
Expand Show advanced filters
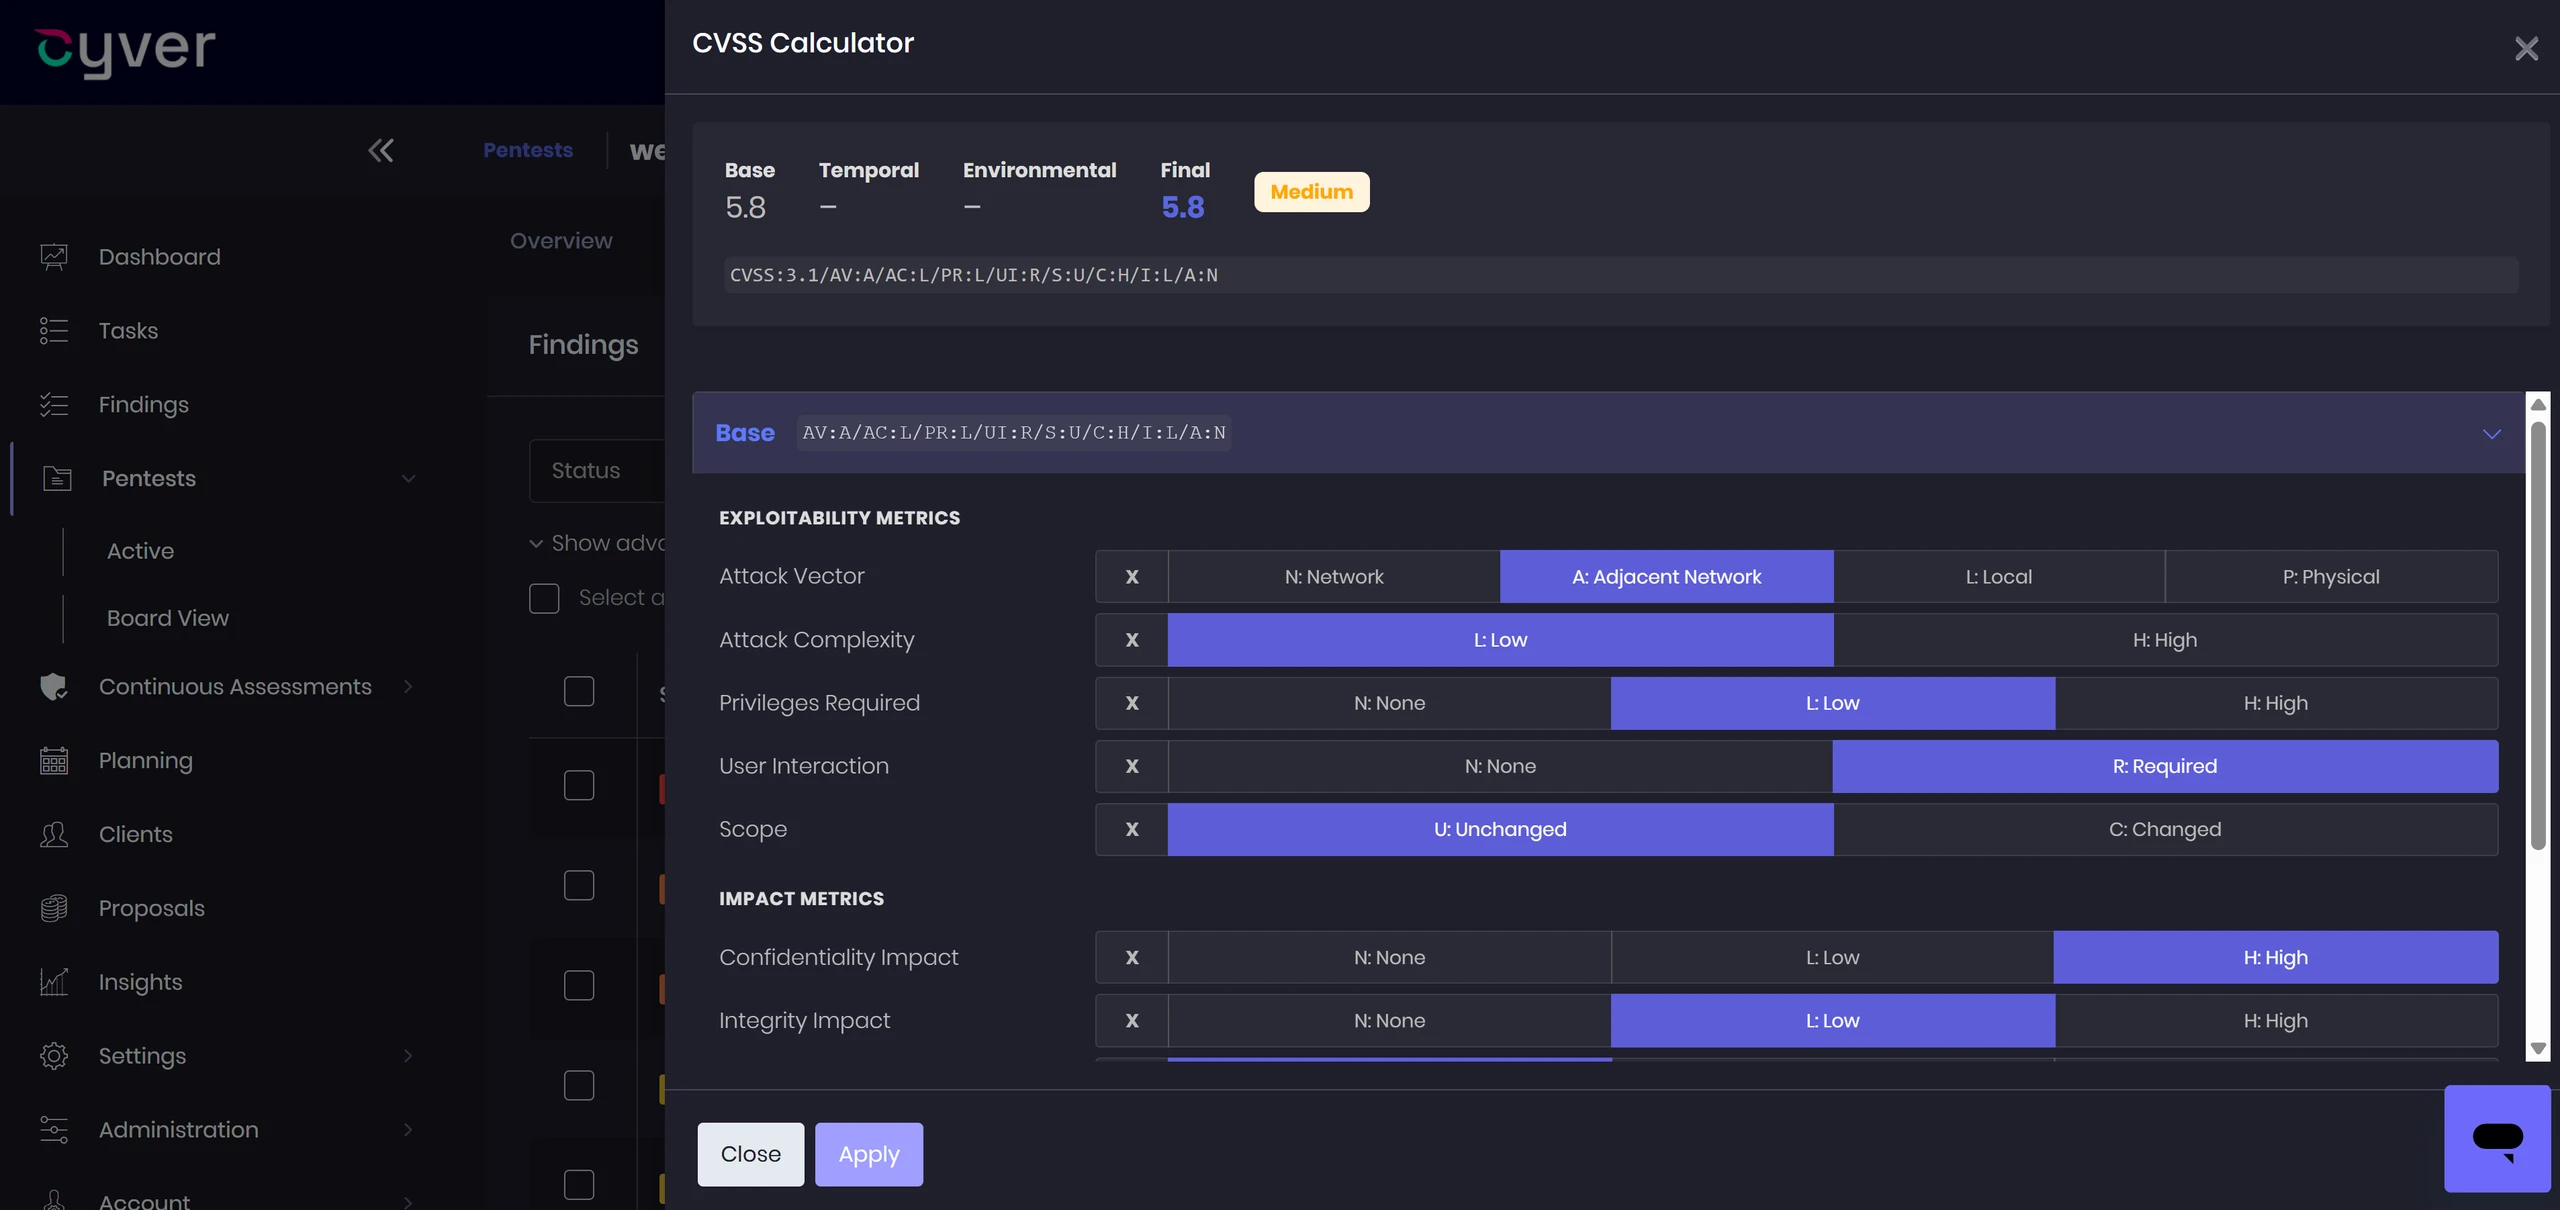pyautogui.click(x=597, y=543)
